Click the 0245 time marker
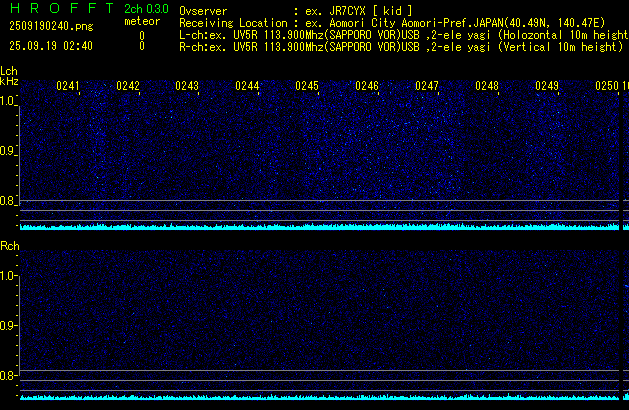629x410 pixels. click(307, 87)
